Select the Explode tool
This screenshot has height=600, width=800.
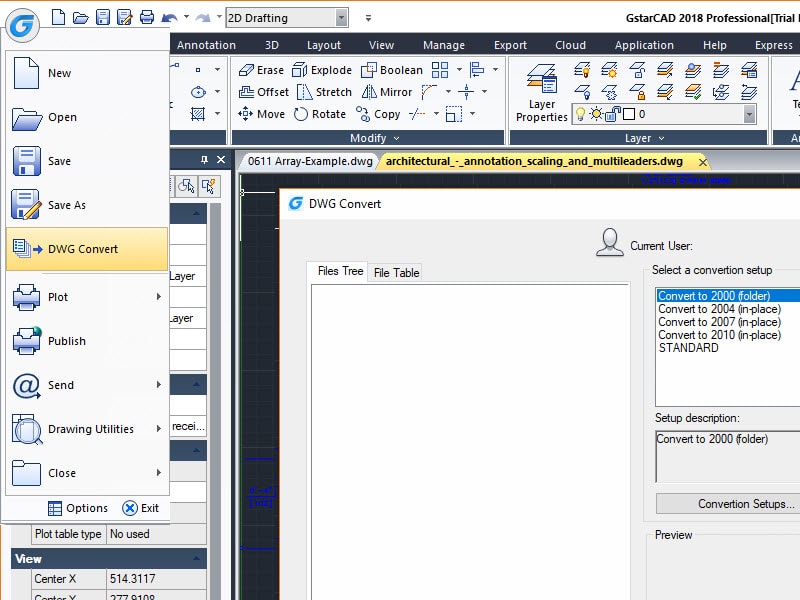[x=322, y=70]
